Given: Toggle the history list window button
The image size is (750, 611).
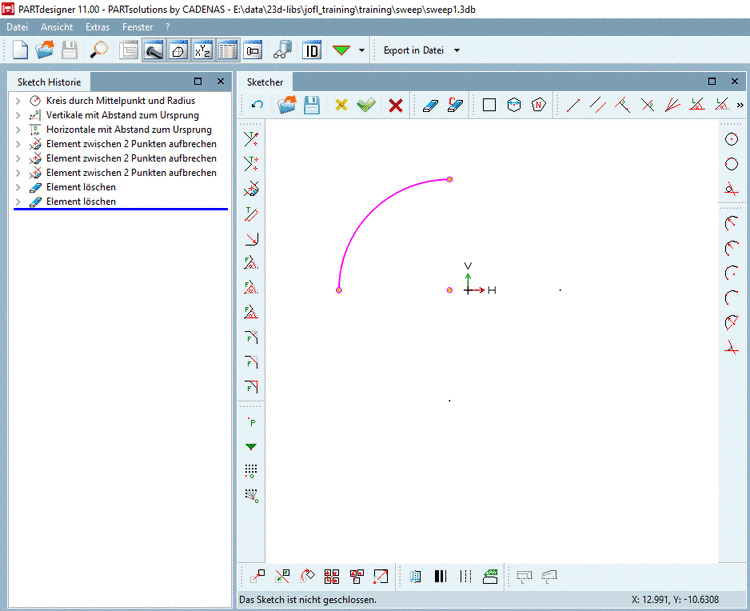Looking at the screenshot, I should click(x=129, y=50).
